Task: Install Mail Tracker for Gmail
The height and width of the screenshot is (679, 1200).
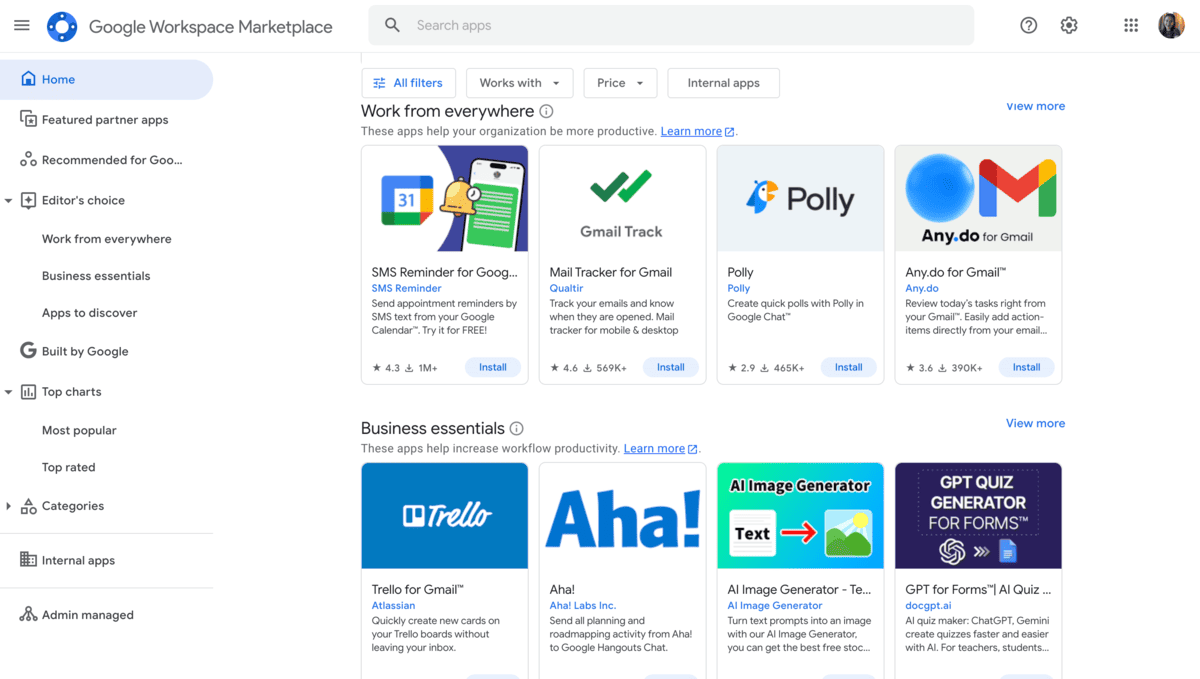Action: coord(671,367)
